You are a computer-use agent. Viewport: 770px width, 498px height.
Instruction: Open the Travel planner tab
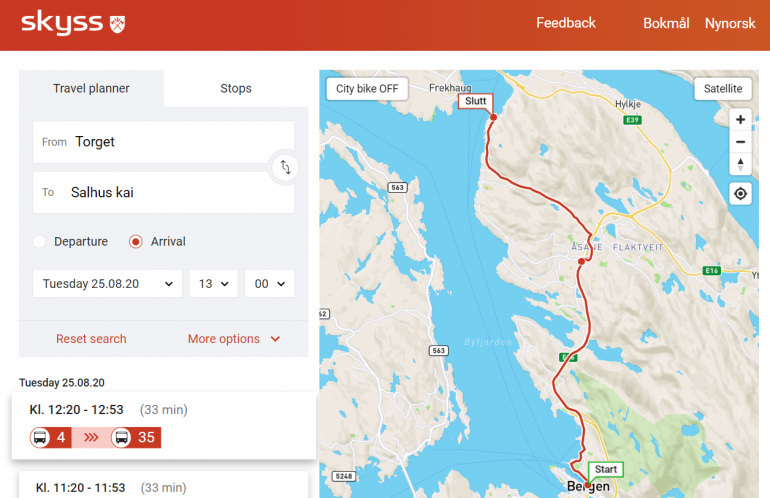click(91, 88)
